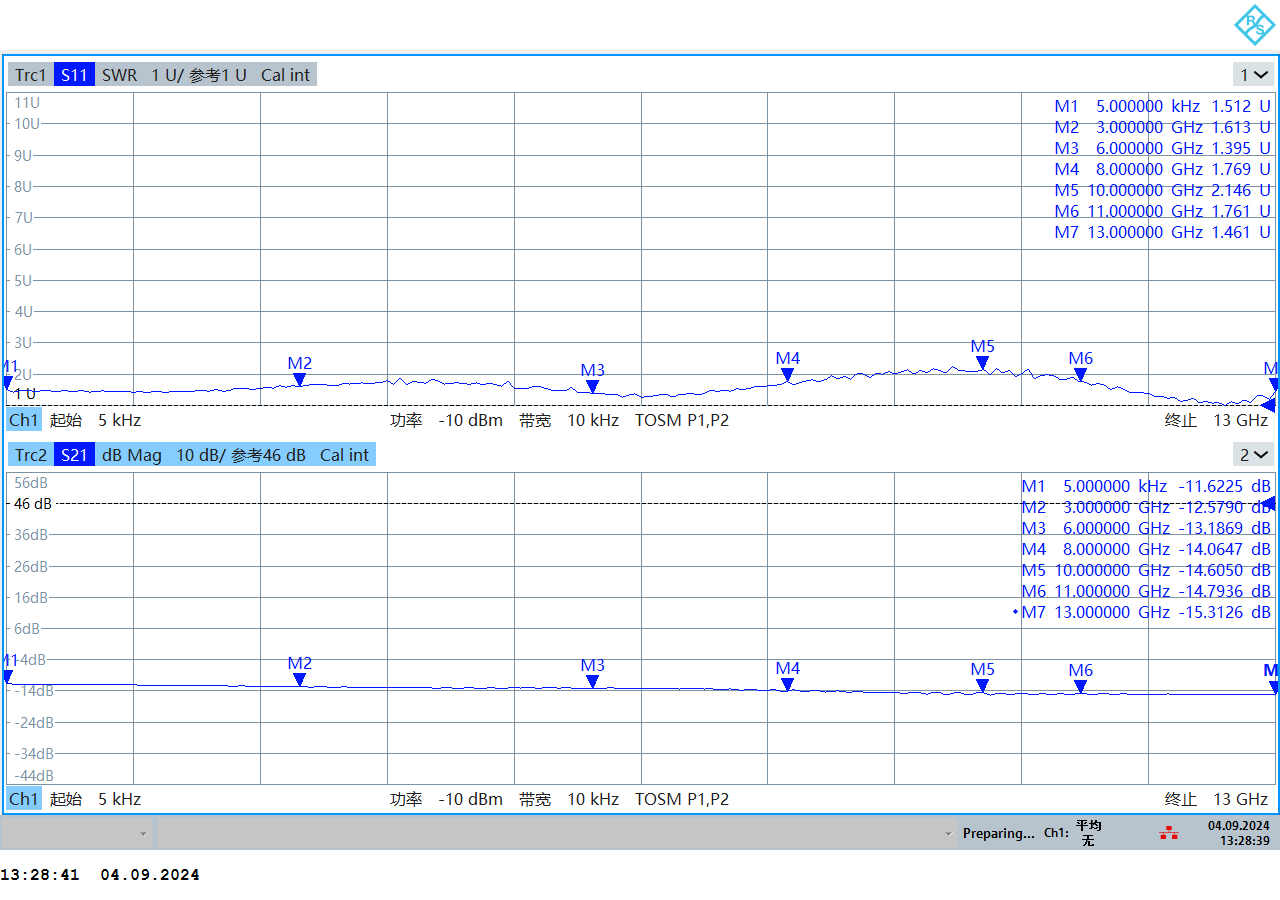Open the dropdown arrow beside Preparing status
Image resolution: width=1280 pixels, height=900 pixels.
pos(947,833)
